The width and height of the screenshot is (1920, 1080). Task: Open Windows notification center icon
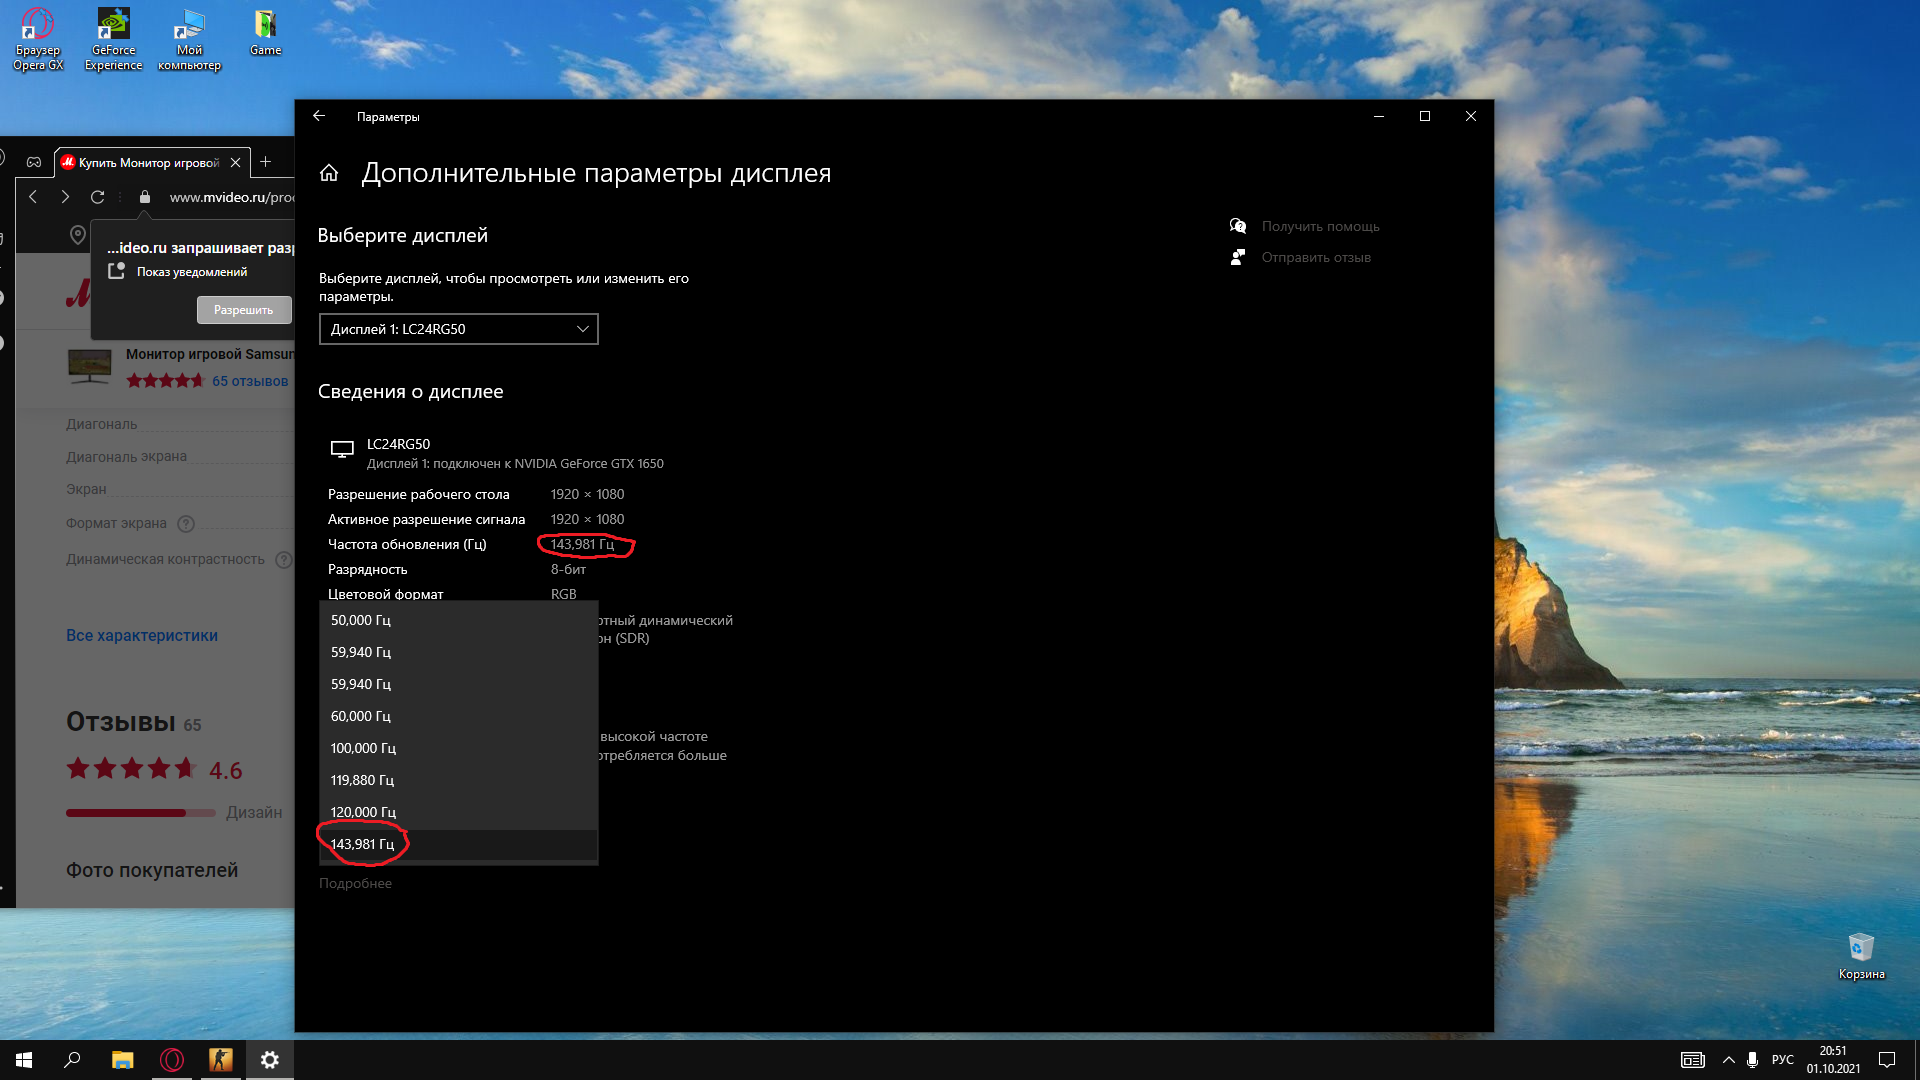click(x=1887, y=1060)
